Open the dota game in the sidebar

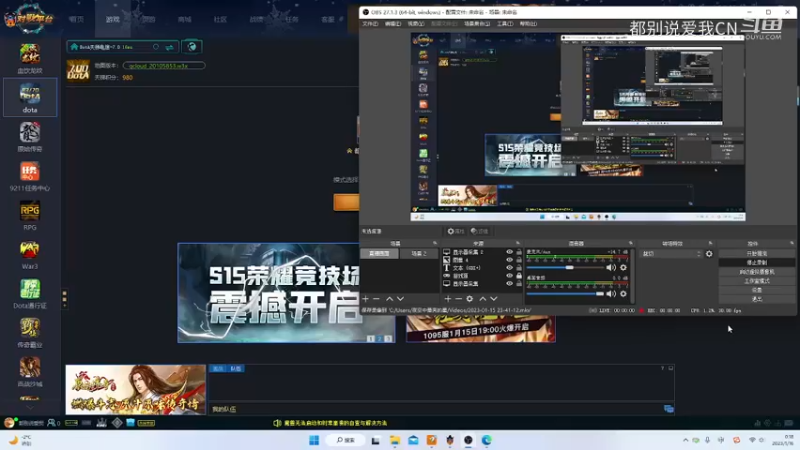tap(30, 97)
